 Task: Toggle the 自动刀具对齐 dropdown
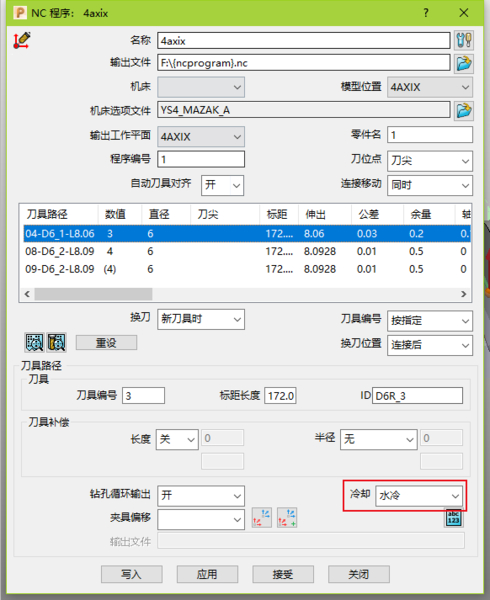coord(222,185)
